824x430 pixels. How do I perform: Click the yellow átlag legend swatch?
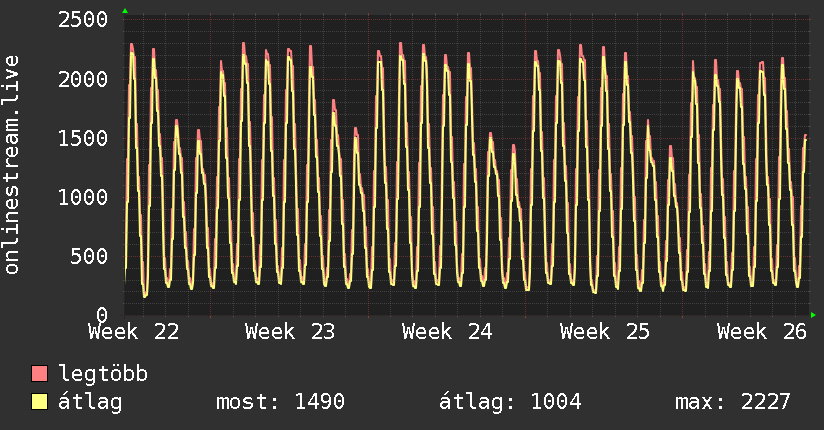coord(39,402)
